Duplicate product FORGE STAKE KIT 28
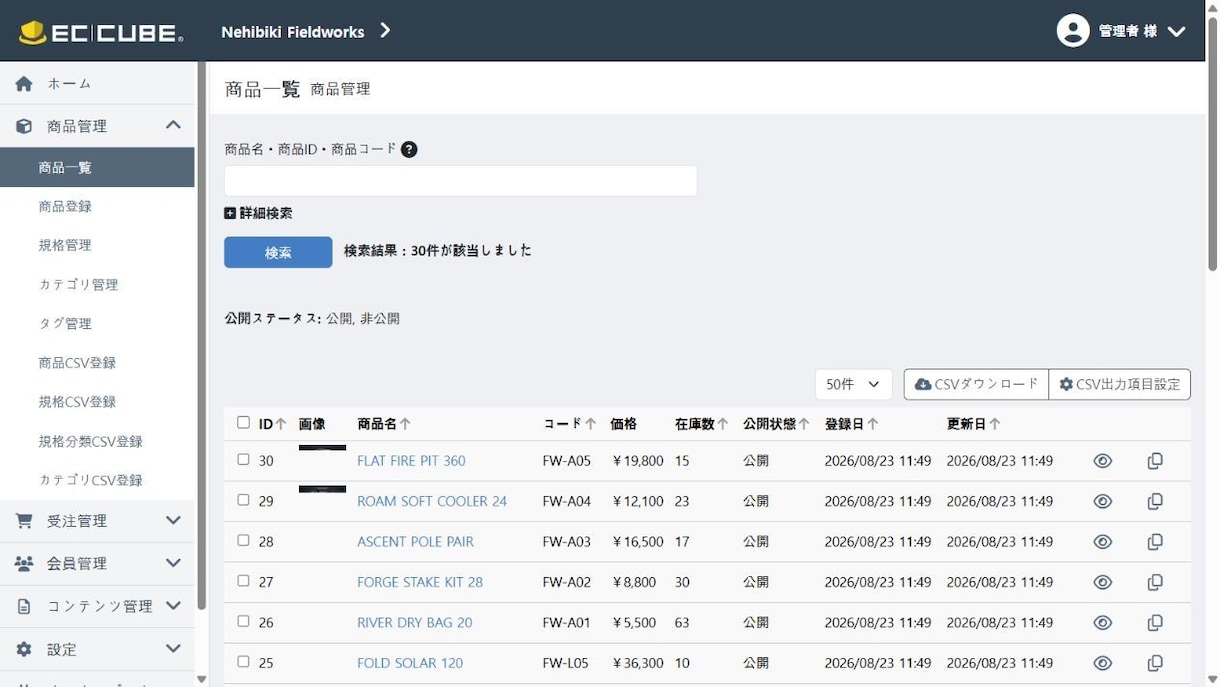This screenshot has height=687, width=1220. pos(1155,582)
